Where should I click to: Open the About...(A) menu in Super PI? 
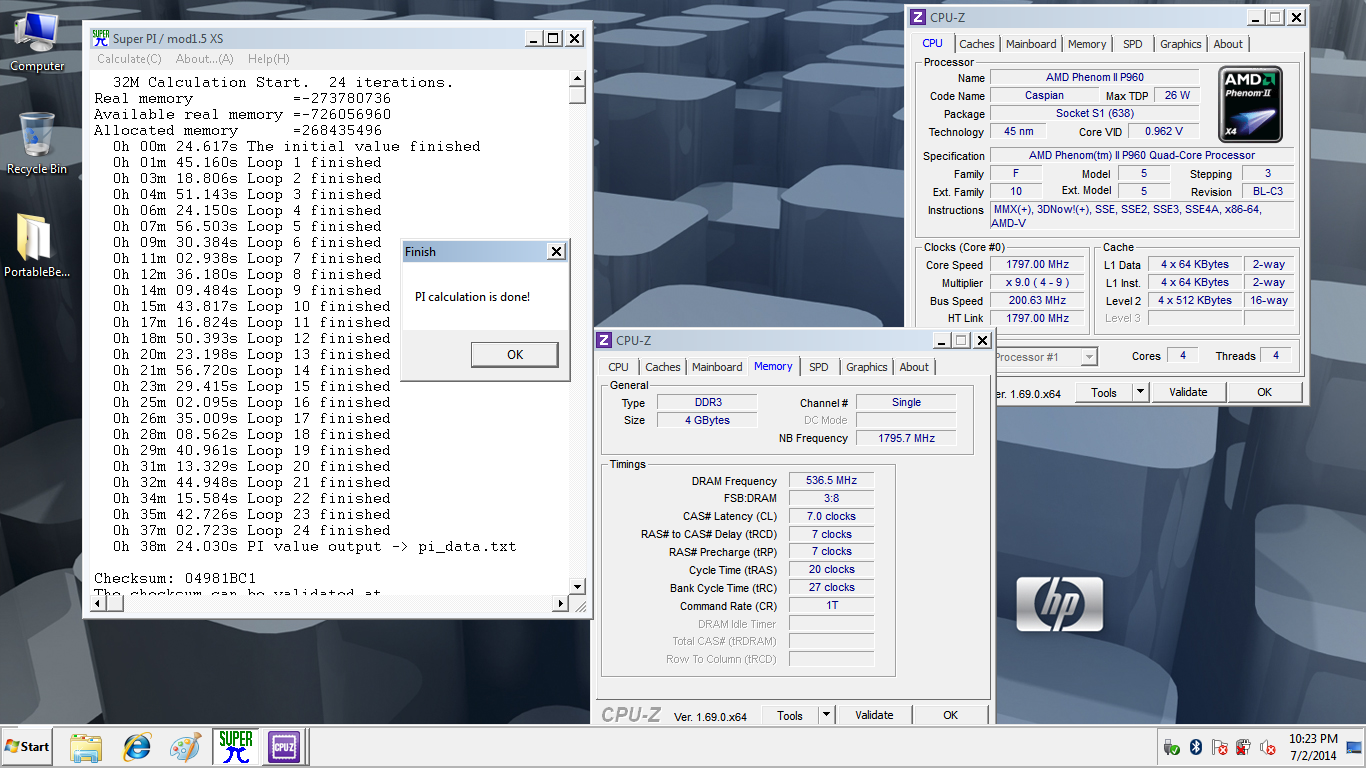pyautogui.click(x=205, y=59)
